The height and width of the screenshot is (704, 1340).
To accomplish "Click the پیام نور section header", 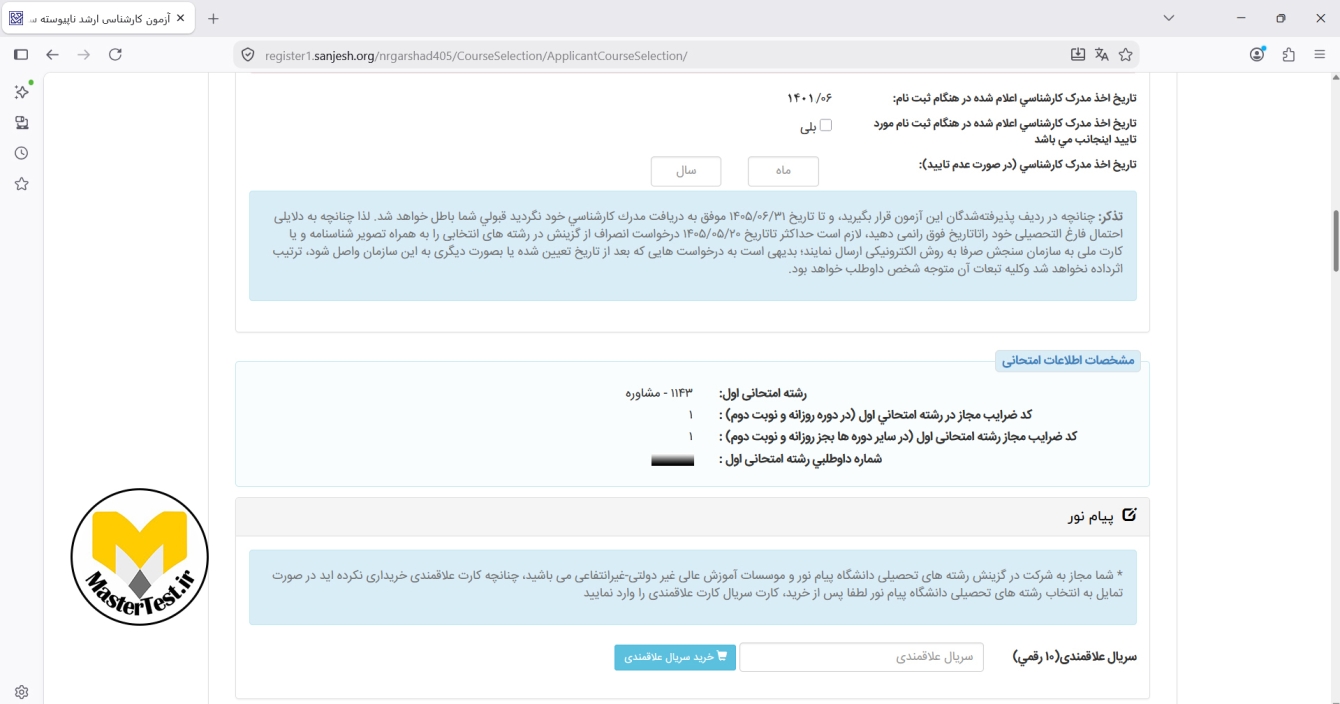I will click(692, 516).
